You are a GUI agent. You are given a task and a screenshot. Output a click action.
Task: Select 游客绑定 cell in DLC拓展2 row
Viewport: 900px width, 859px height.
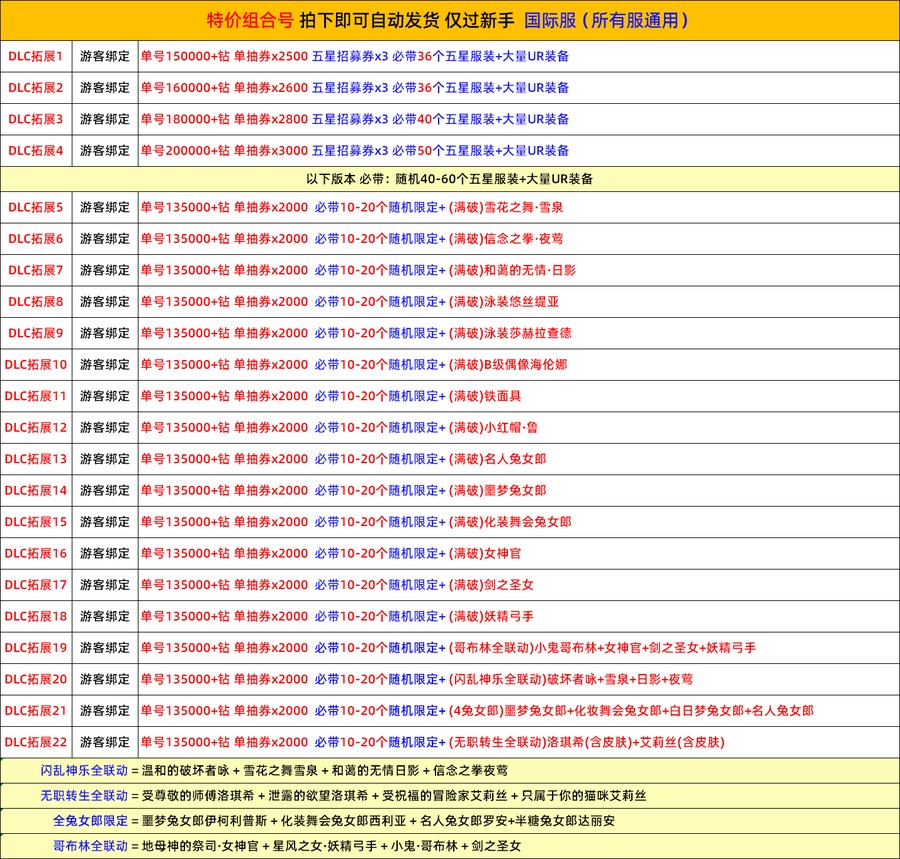[105, 88]
